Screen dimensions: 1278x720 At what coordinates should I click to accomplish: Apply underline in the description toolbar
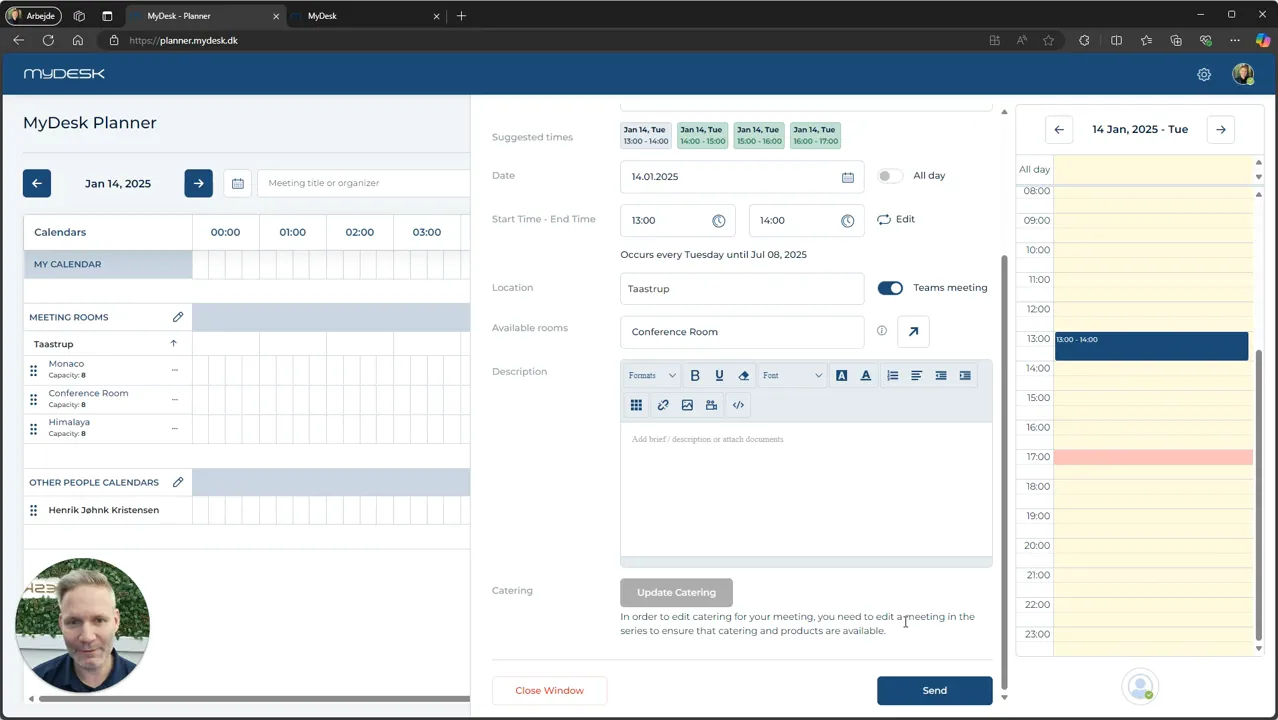[x=719, y=376]
